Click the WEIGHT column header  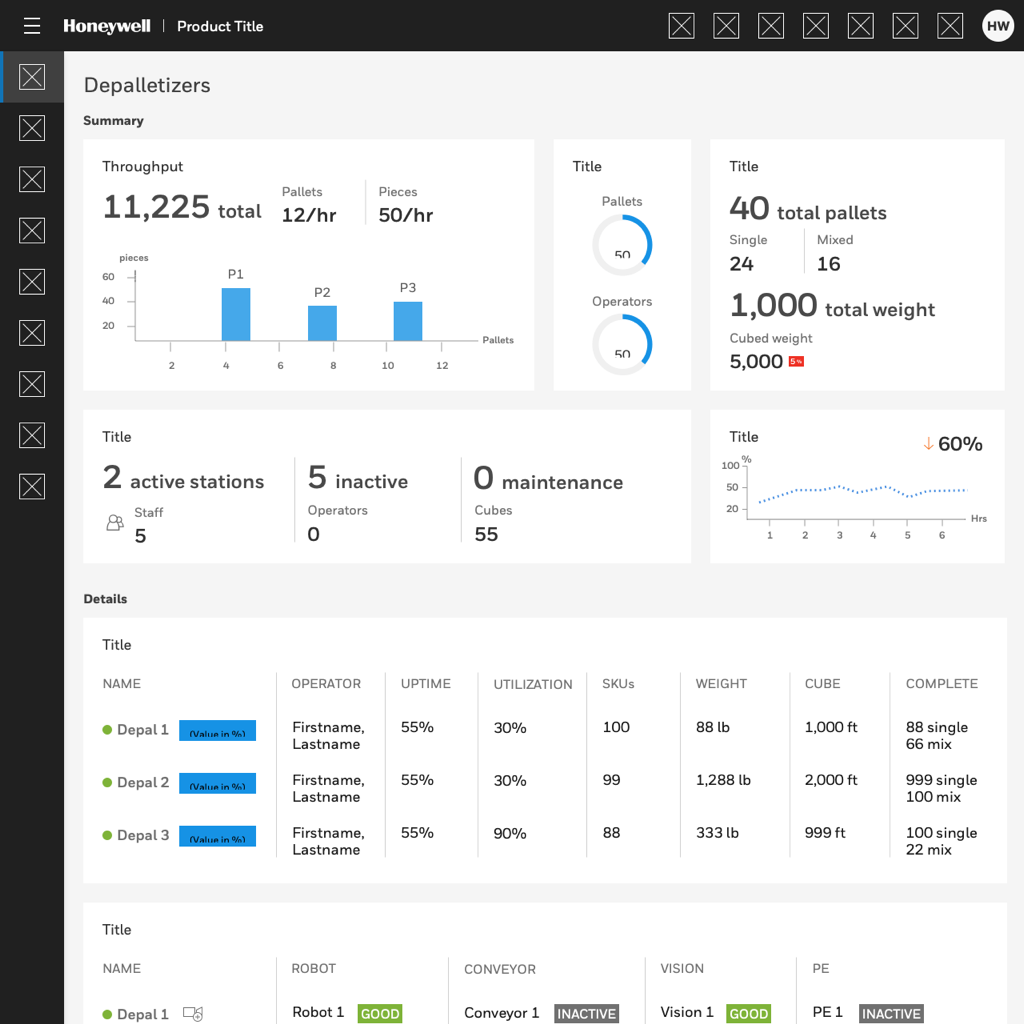(721, 684)
